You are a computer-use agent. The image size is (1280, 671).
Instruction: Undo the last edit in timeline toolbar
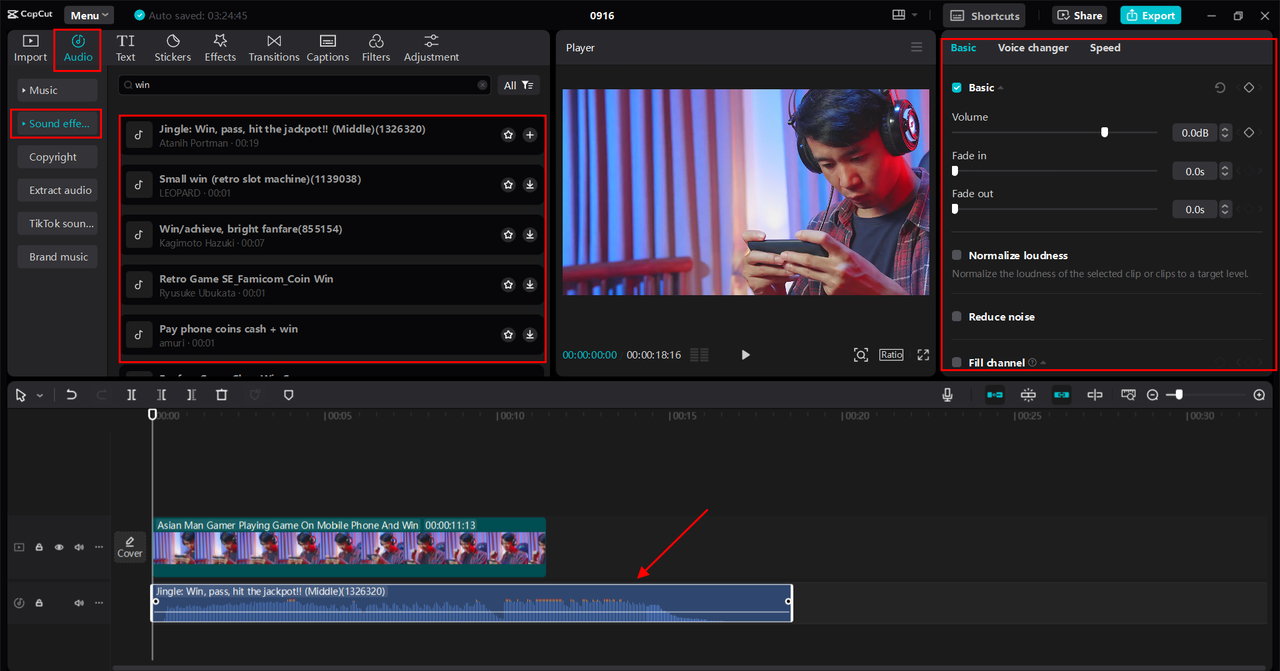point(71,395)
